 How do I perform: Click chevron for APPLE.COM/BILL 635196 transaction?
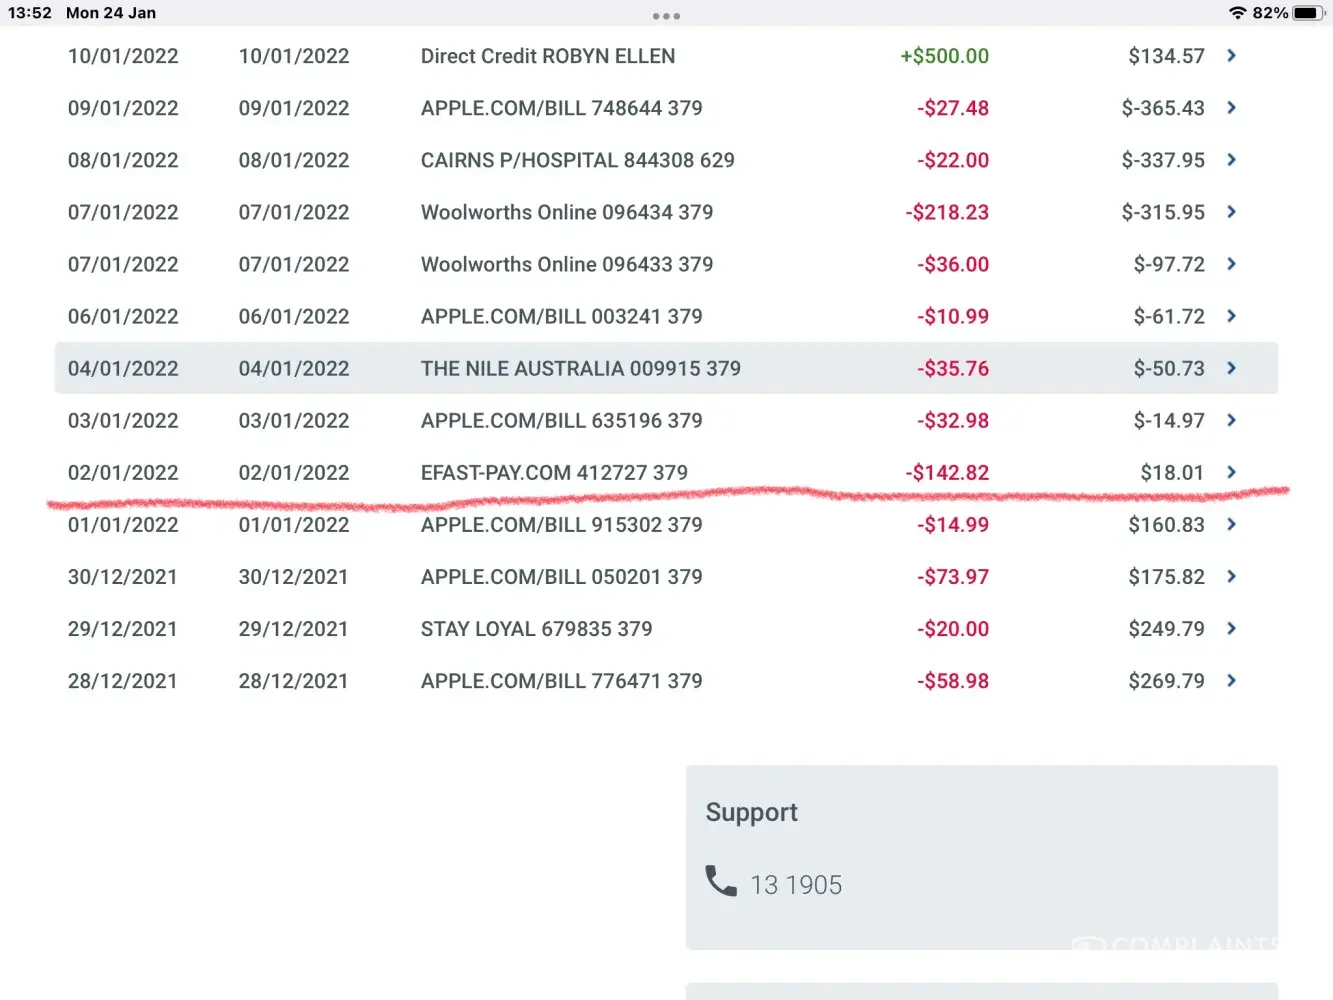[1231, 420]
